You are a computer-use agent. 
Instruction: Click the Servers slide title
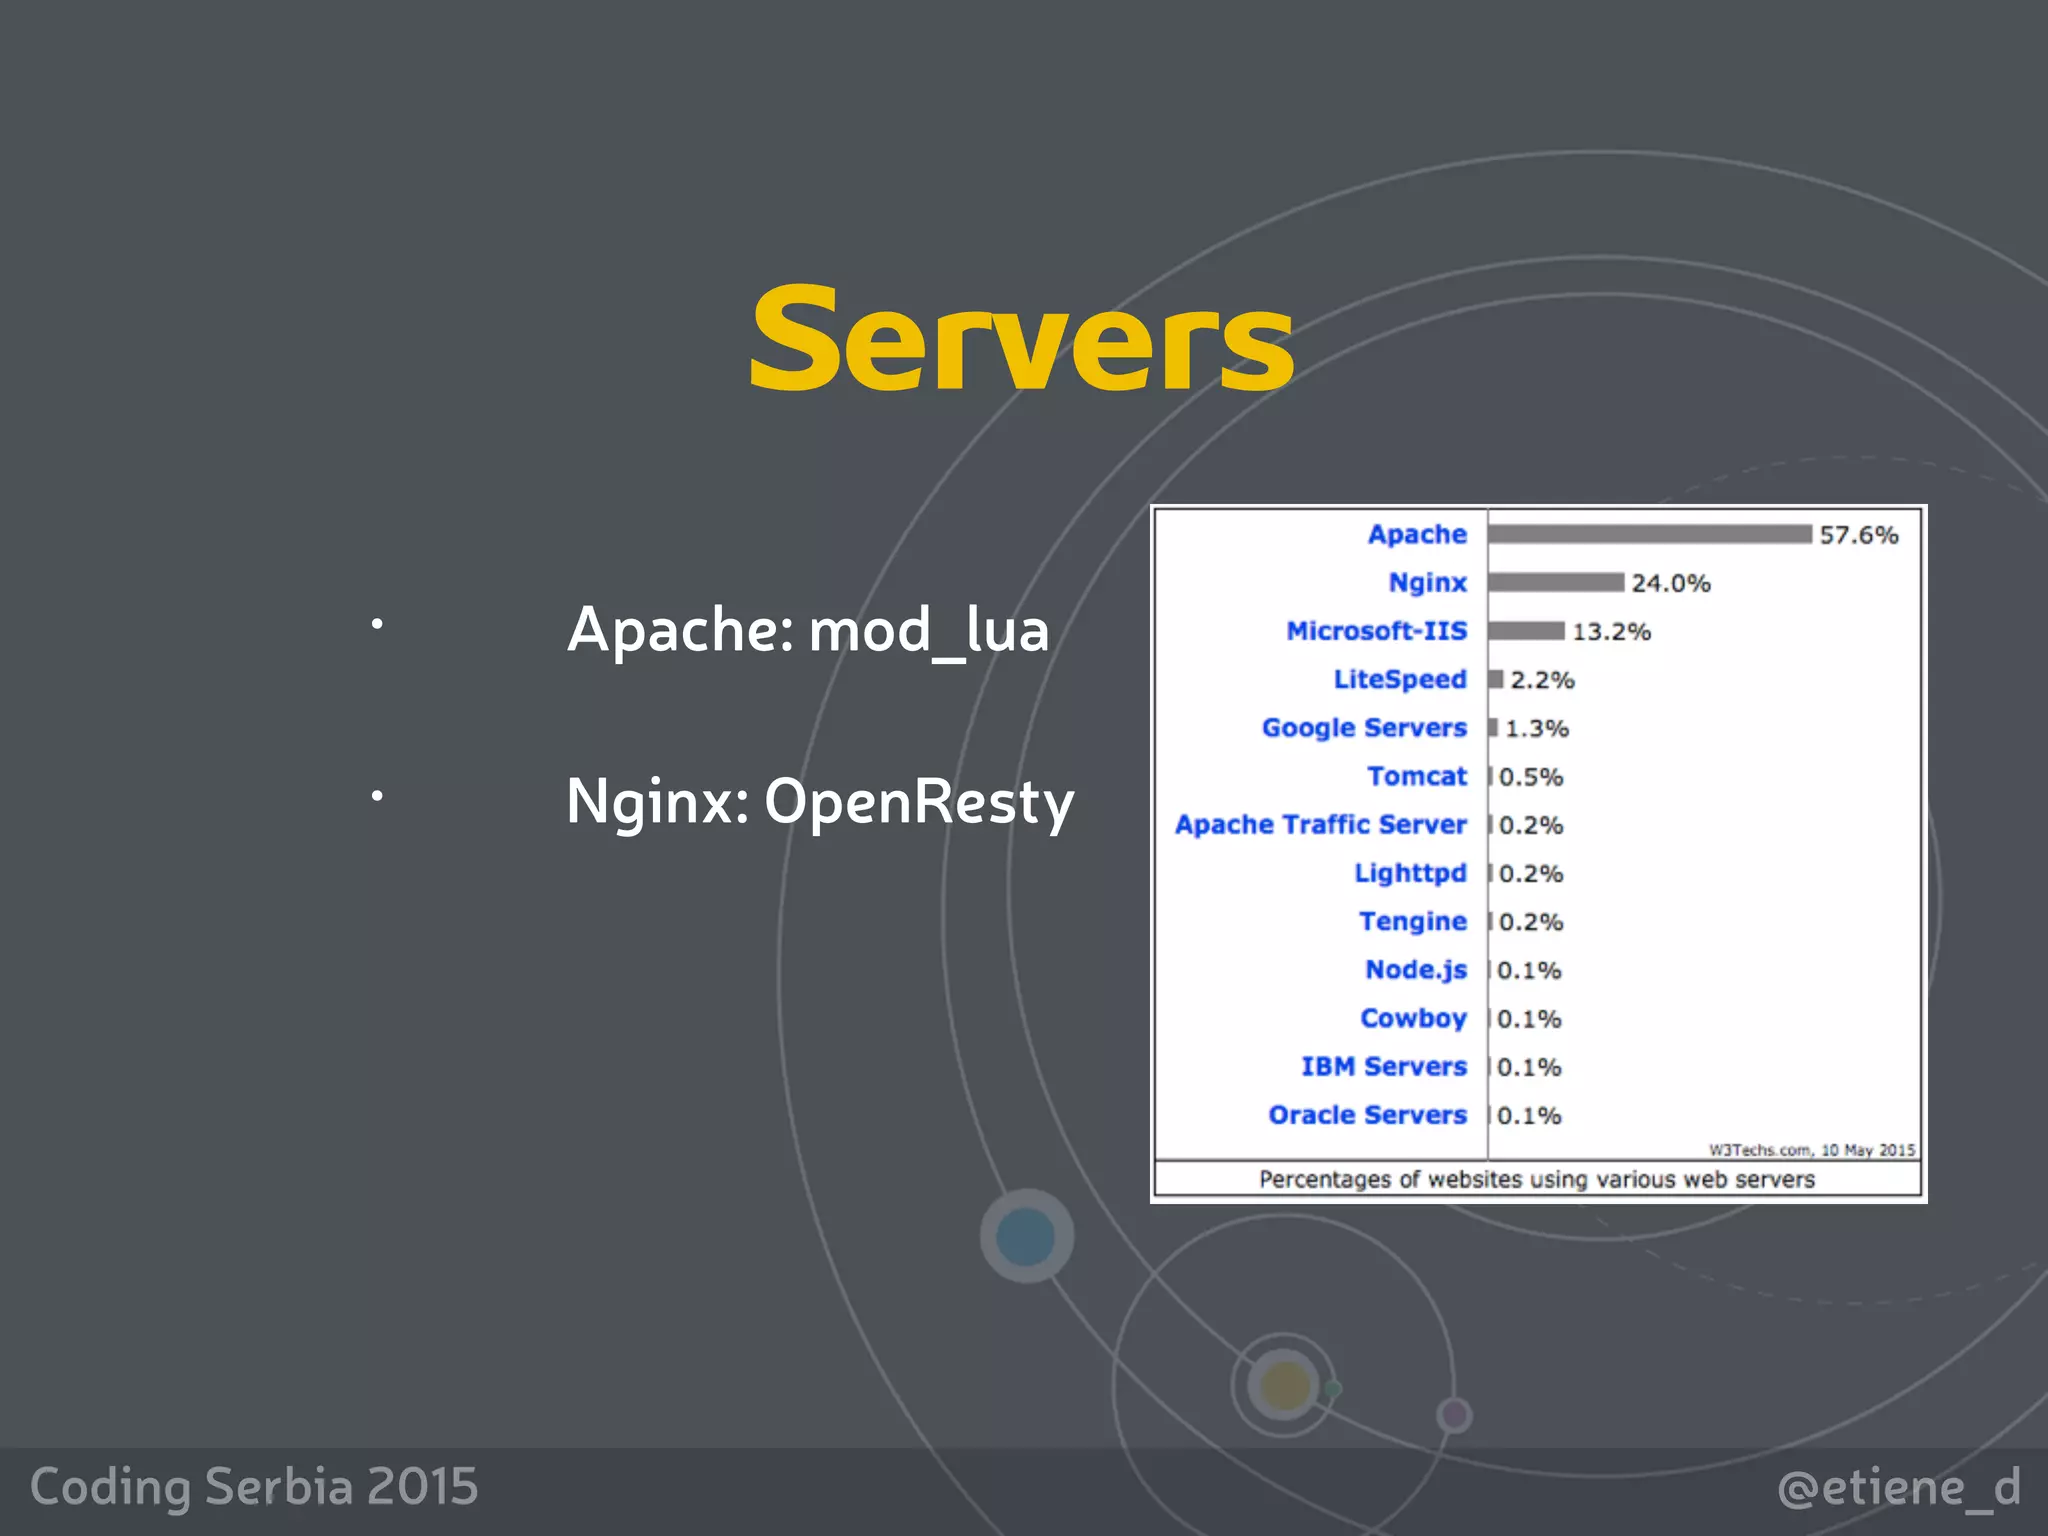coord(1022,338)
